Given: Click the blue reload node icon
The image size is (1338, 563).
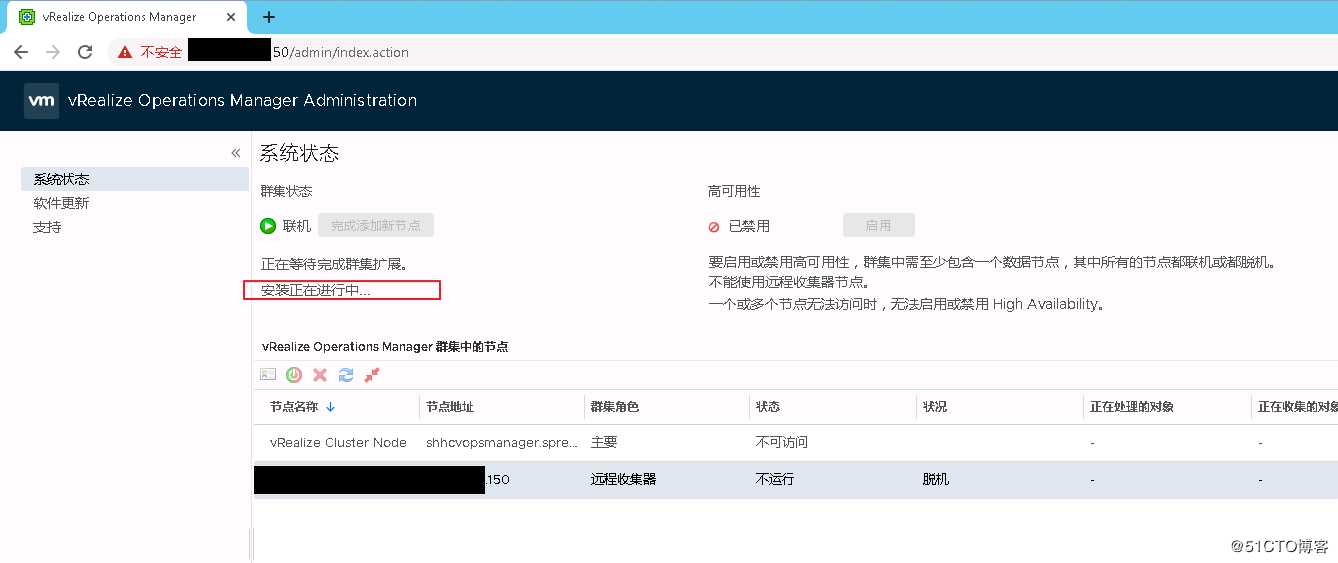Looking at the screenshot, I should 346,375.
